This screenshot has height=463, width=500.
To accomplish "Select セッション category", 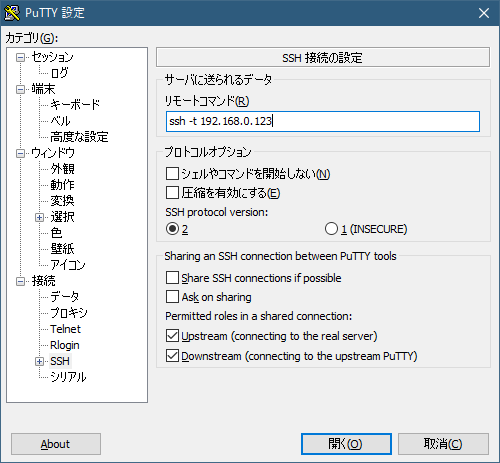I will (x=52, y=57).
